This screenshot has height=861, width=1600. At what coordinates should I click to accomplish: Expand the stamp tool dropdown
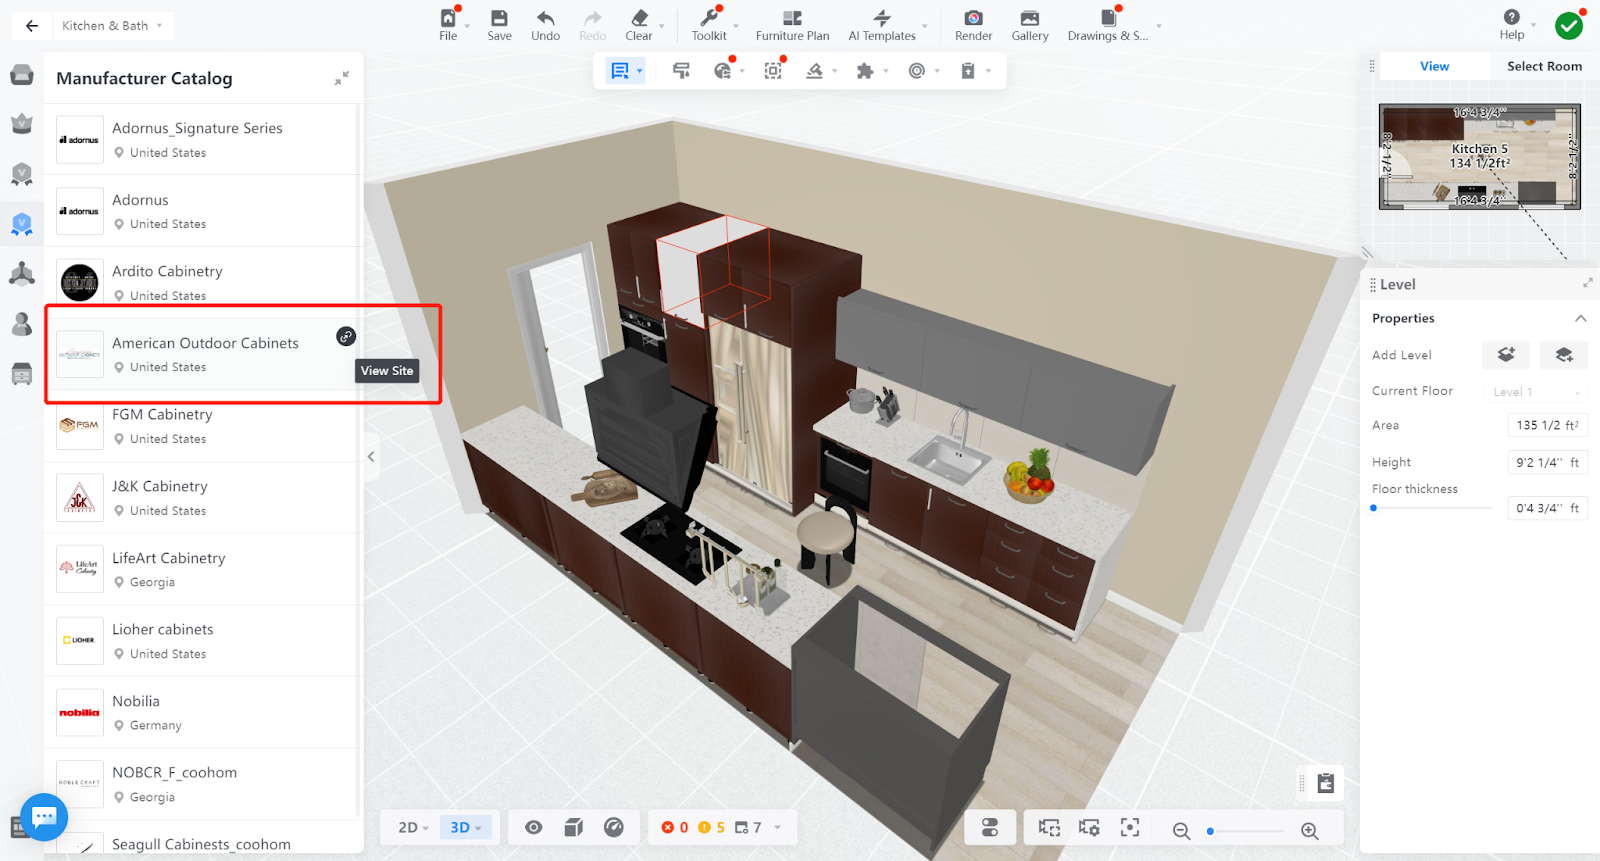[x=834, y=71]
